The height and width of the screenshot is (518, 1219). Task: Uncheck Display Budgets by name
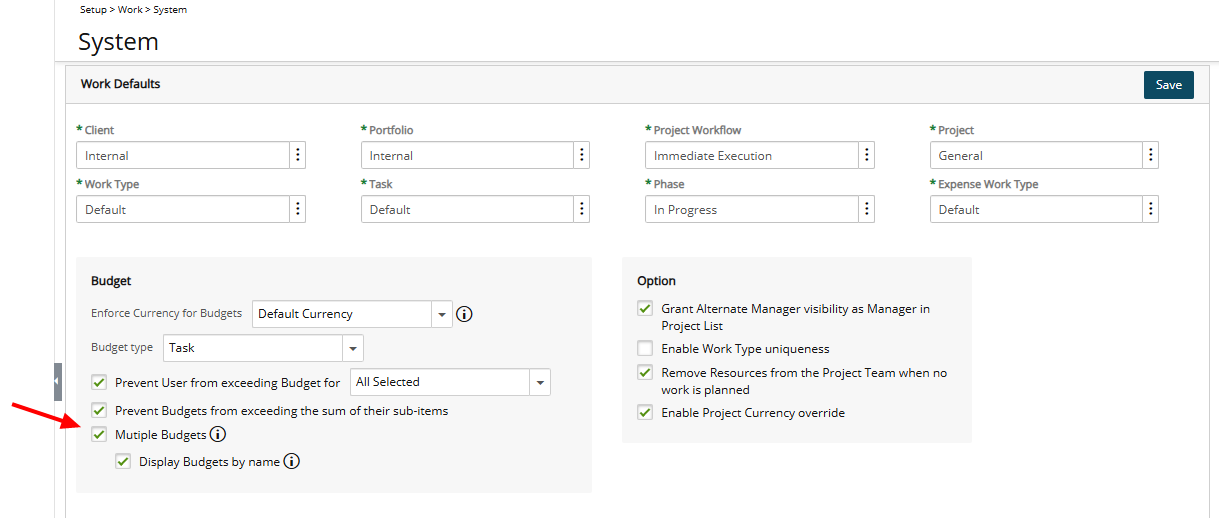(123, 462)
